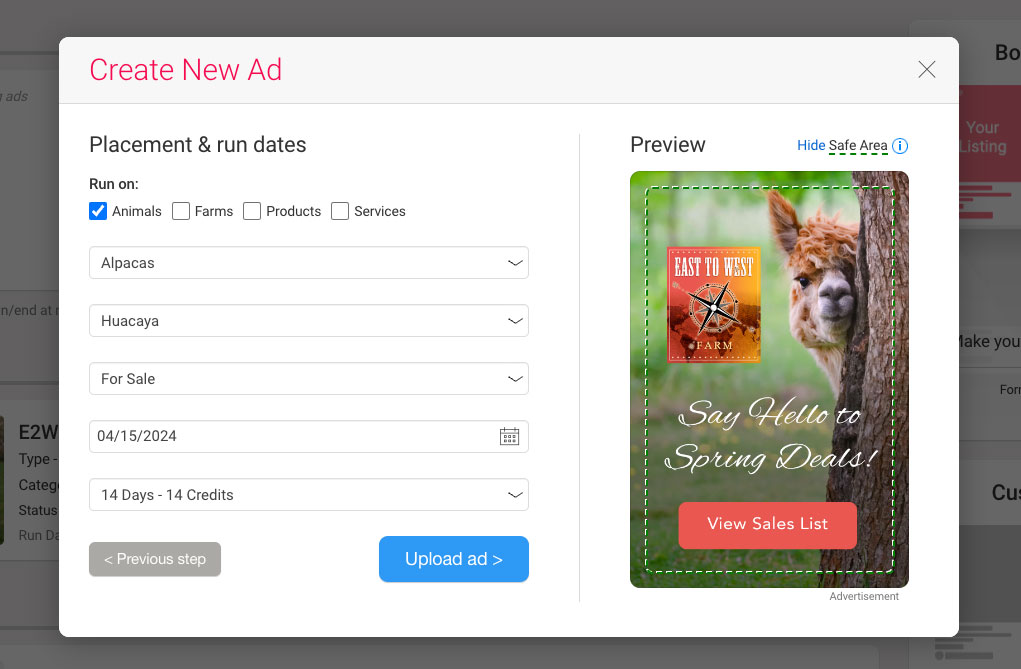1021x669 pixels.
Task: Click the Preview heading
Action: (667, 145)
